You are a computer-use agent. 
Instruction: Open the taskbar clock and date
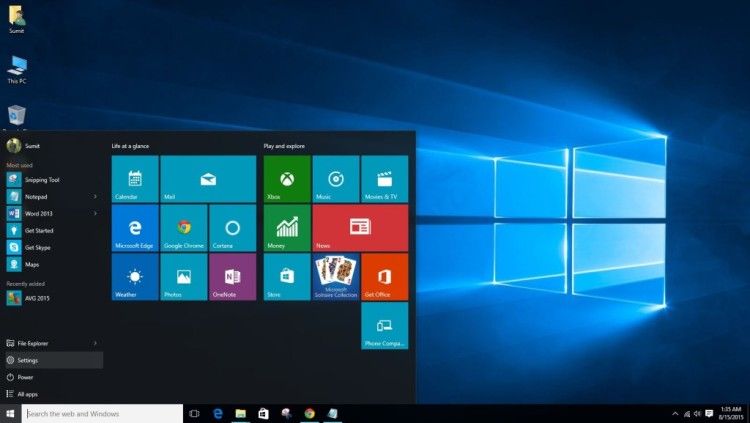tap(730, 413)
